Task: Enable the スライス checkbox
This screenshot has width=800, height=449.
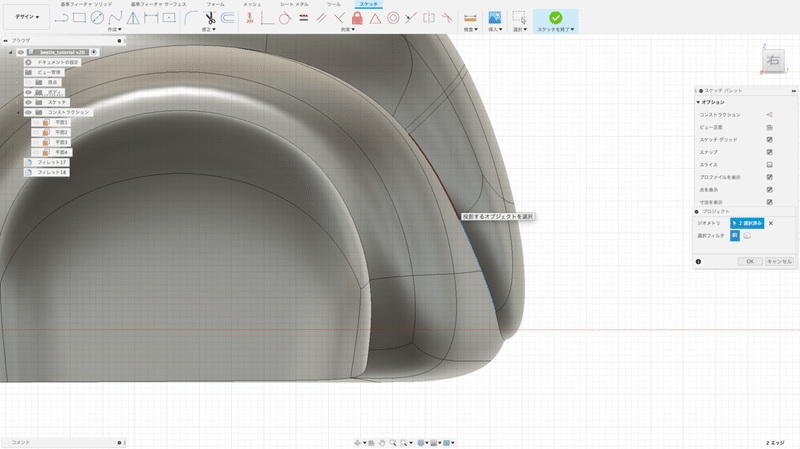Action: click(x=769, y=164)
